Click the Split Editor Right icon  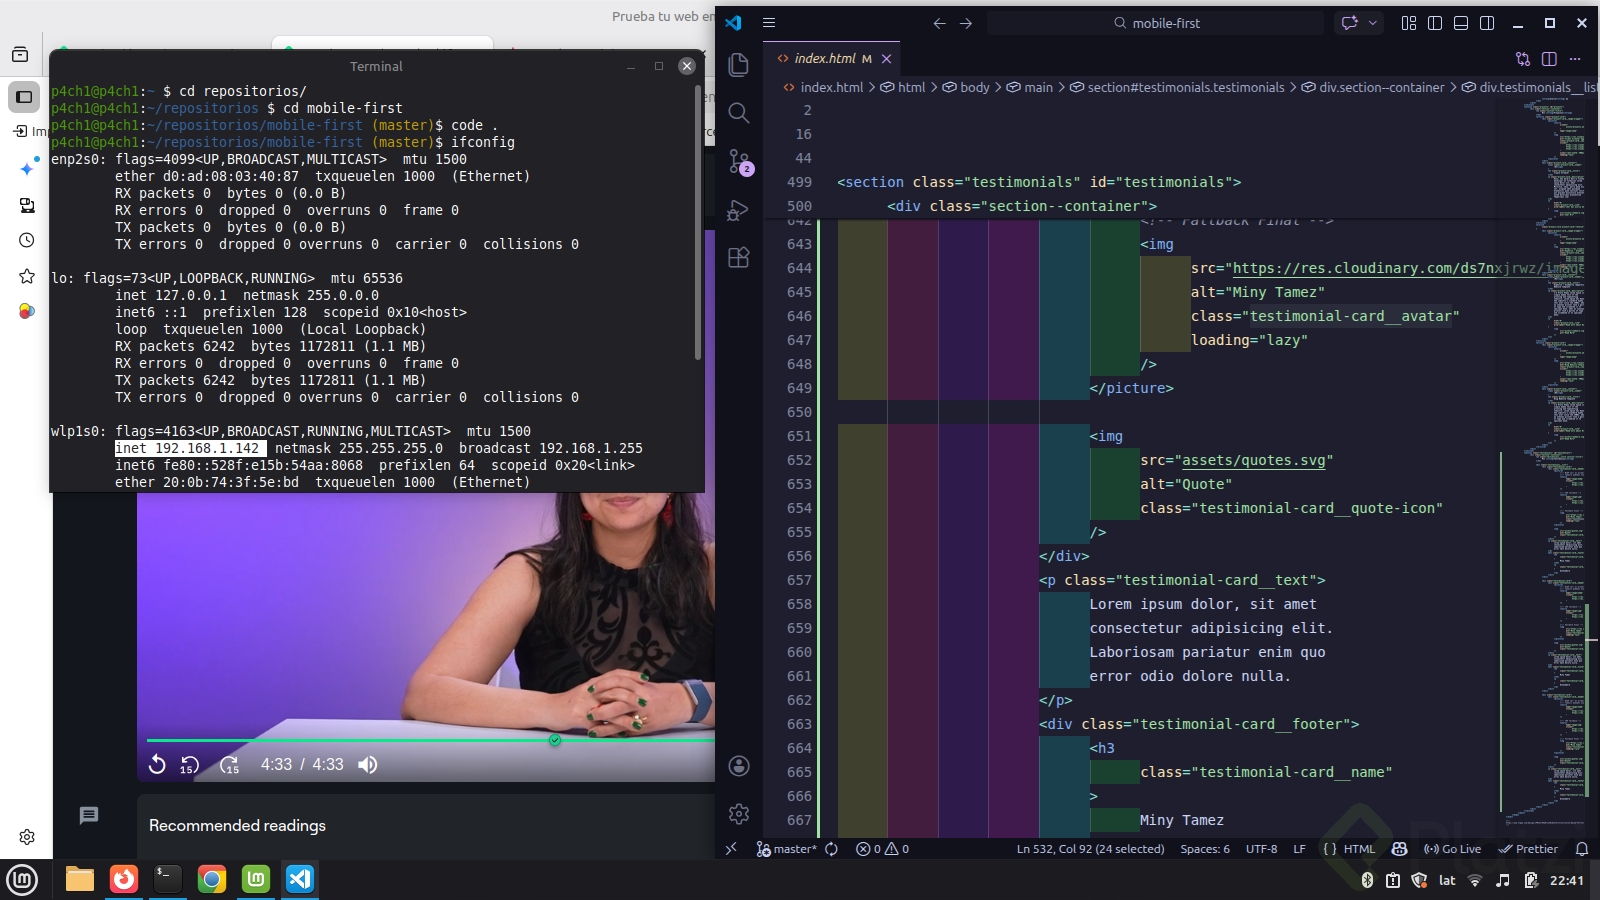click(1549, 59)
